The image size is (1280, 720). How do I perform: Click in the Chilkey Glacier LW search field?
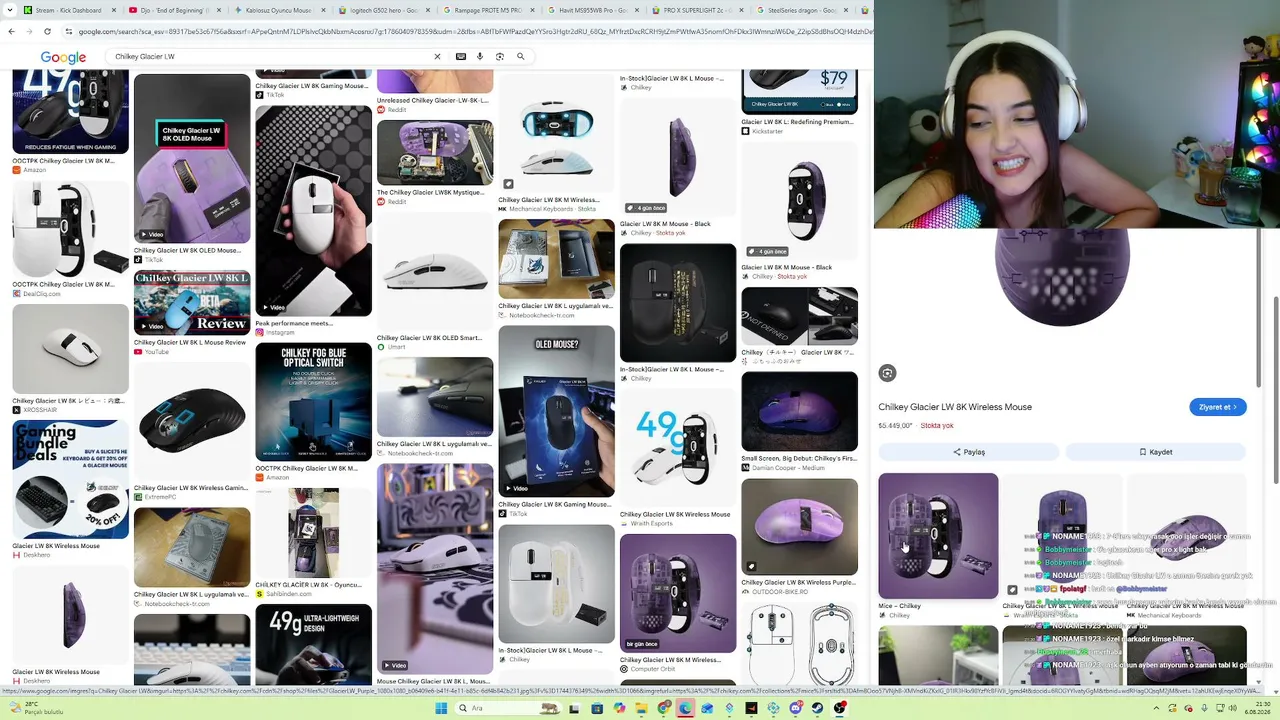[x=270, y=57]
